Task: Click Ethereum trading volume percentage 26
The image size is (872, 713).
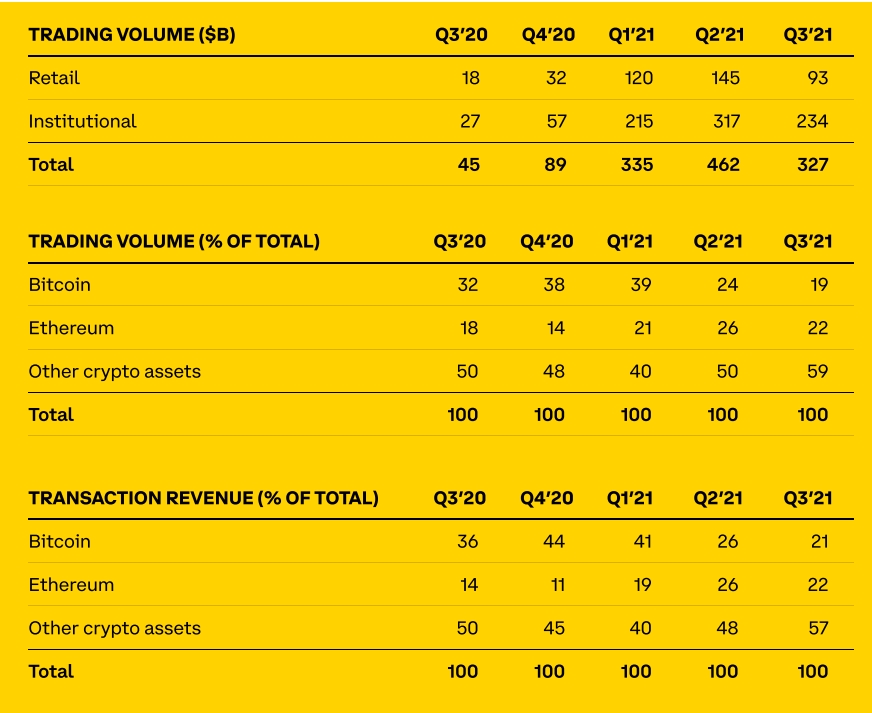Action: [727, 328]
